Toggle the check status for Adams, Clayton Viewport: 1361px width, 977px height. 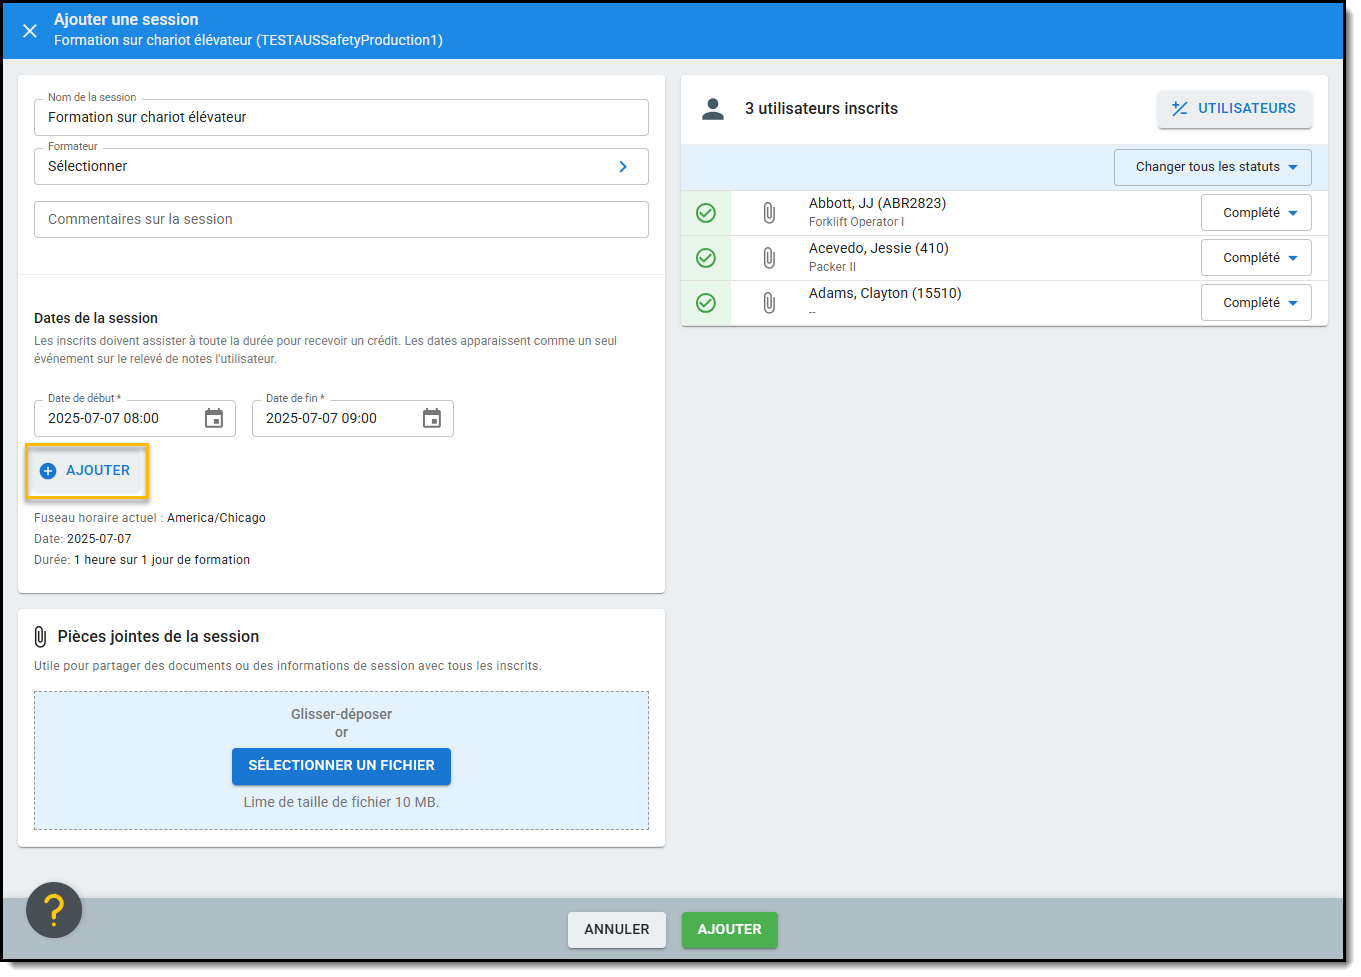[706, 303]
